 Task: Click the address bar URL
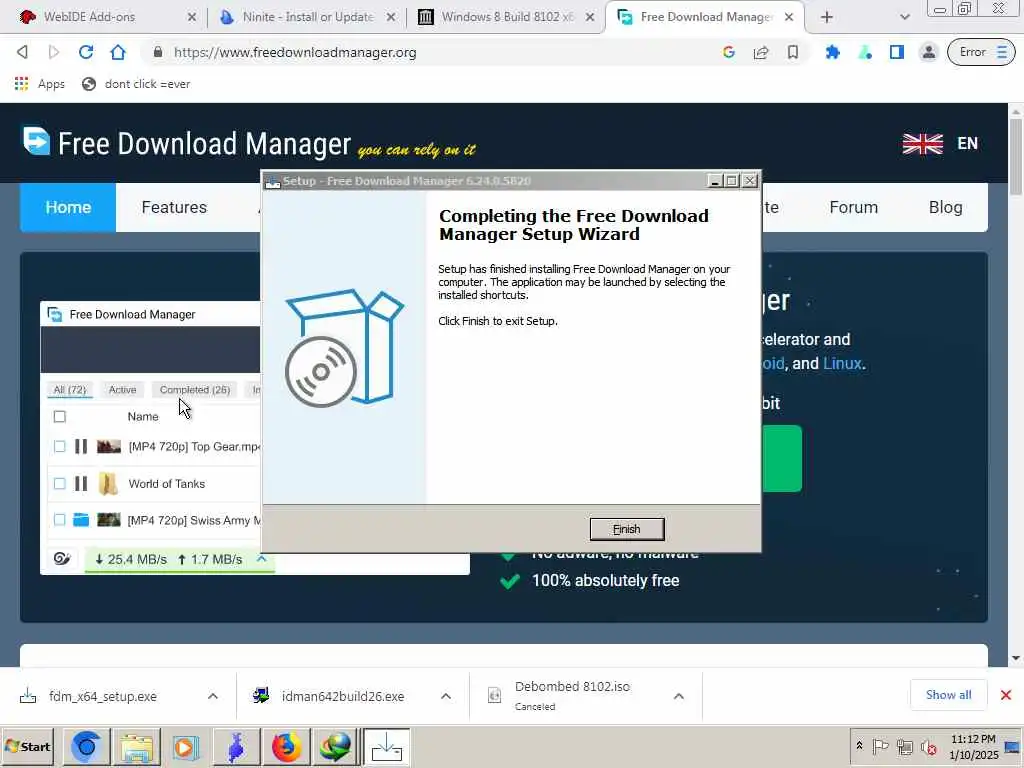pyautogui.click(x=295, y=52)
